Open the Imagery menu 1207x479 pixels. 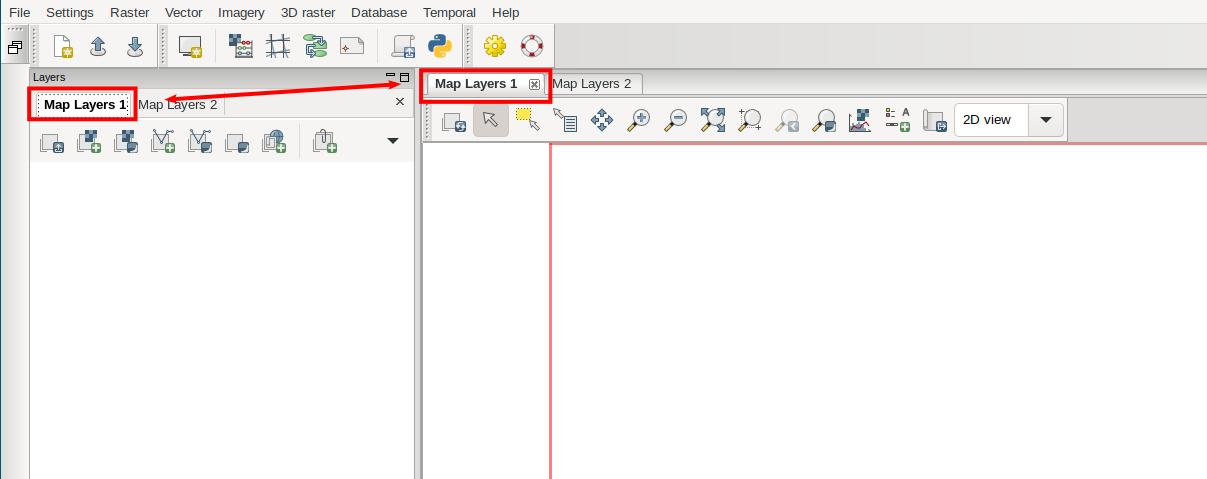(x=241, y=12)
